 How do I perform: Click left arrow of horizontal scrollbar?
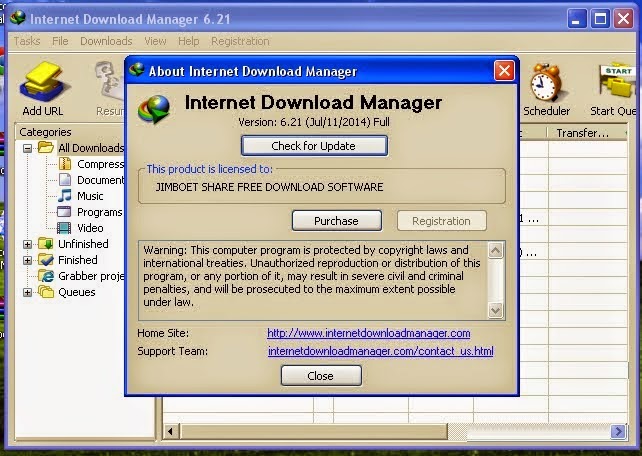[170, 431]
